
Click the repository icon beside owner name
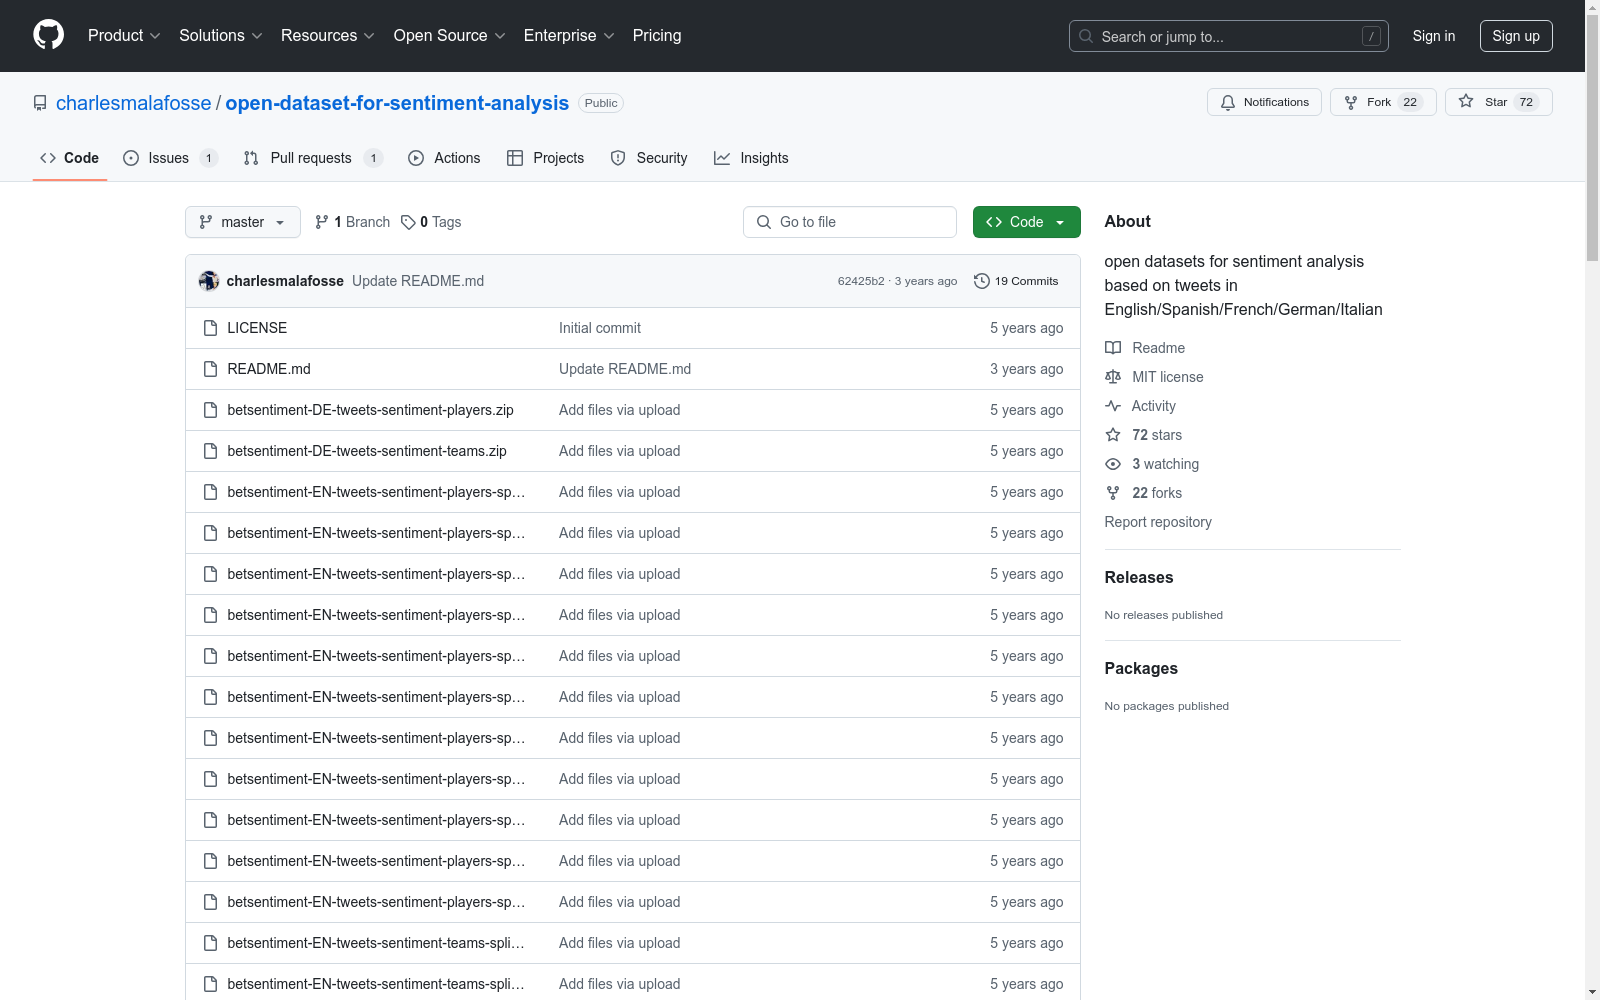[x=40, y=103]
